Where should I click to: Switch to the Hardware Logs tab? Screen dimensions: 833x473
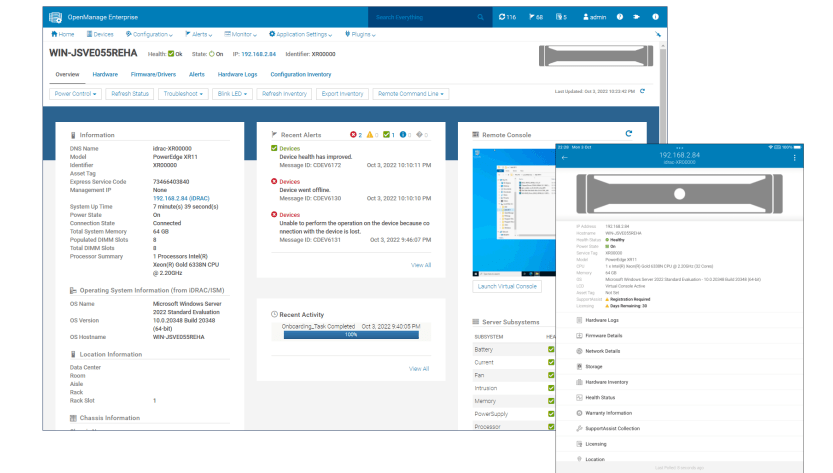(x=237, y=74)
